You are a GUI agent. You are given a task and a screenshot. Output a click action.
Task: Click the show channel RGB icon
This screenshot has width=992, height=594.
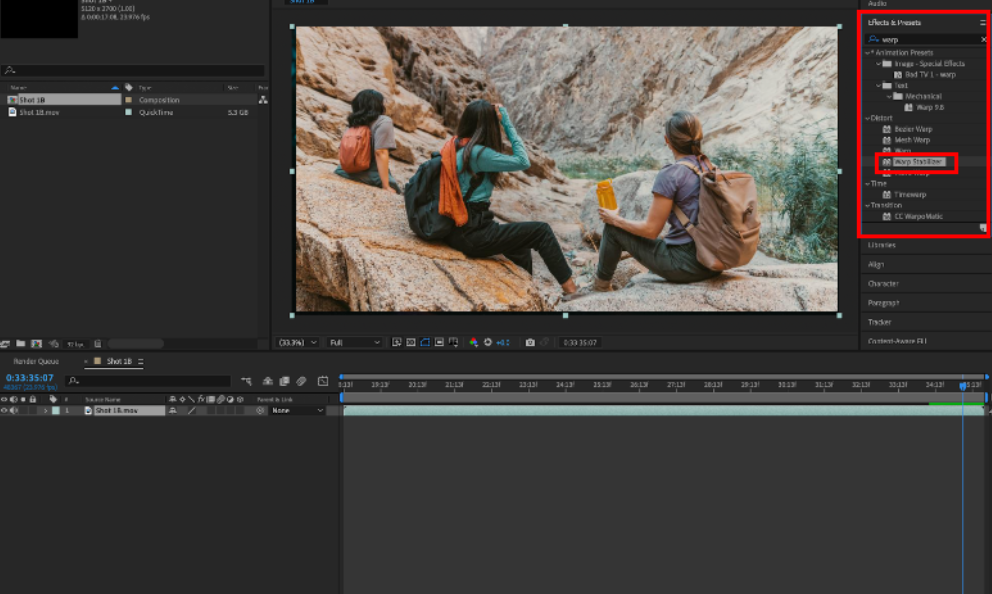[474, 342]
